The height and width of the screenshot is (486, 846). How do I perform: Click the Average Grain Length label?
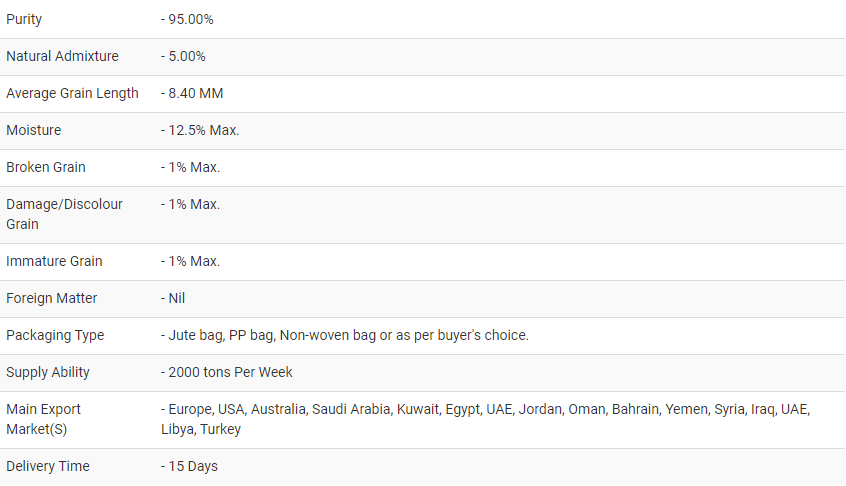click(72, 94)
